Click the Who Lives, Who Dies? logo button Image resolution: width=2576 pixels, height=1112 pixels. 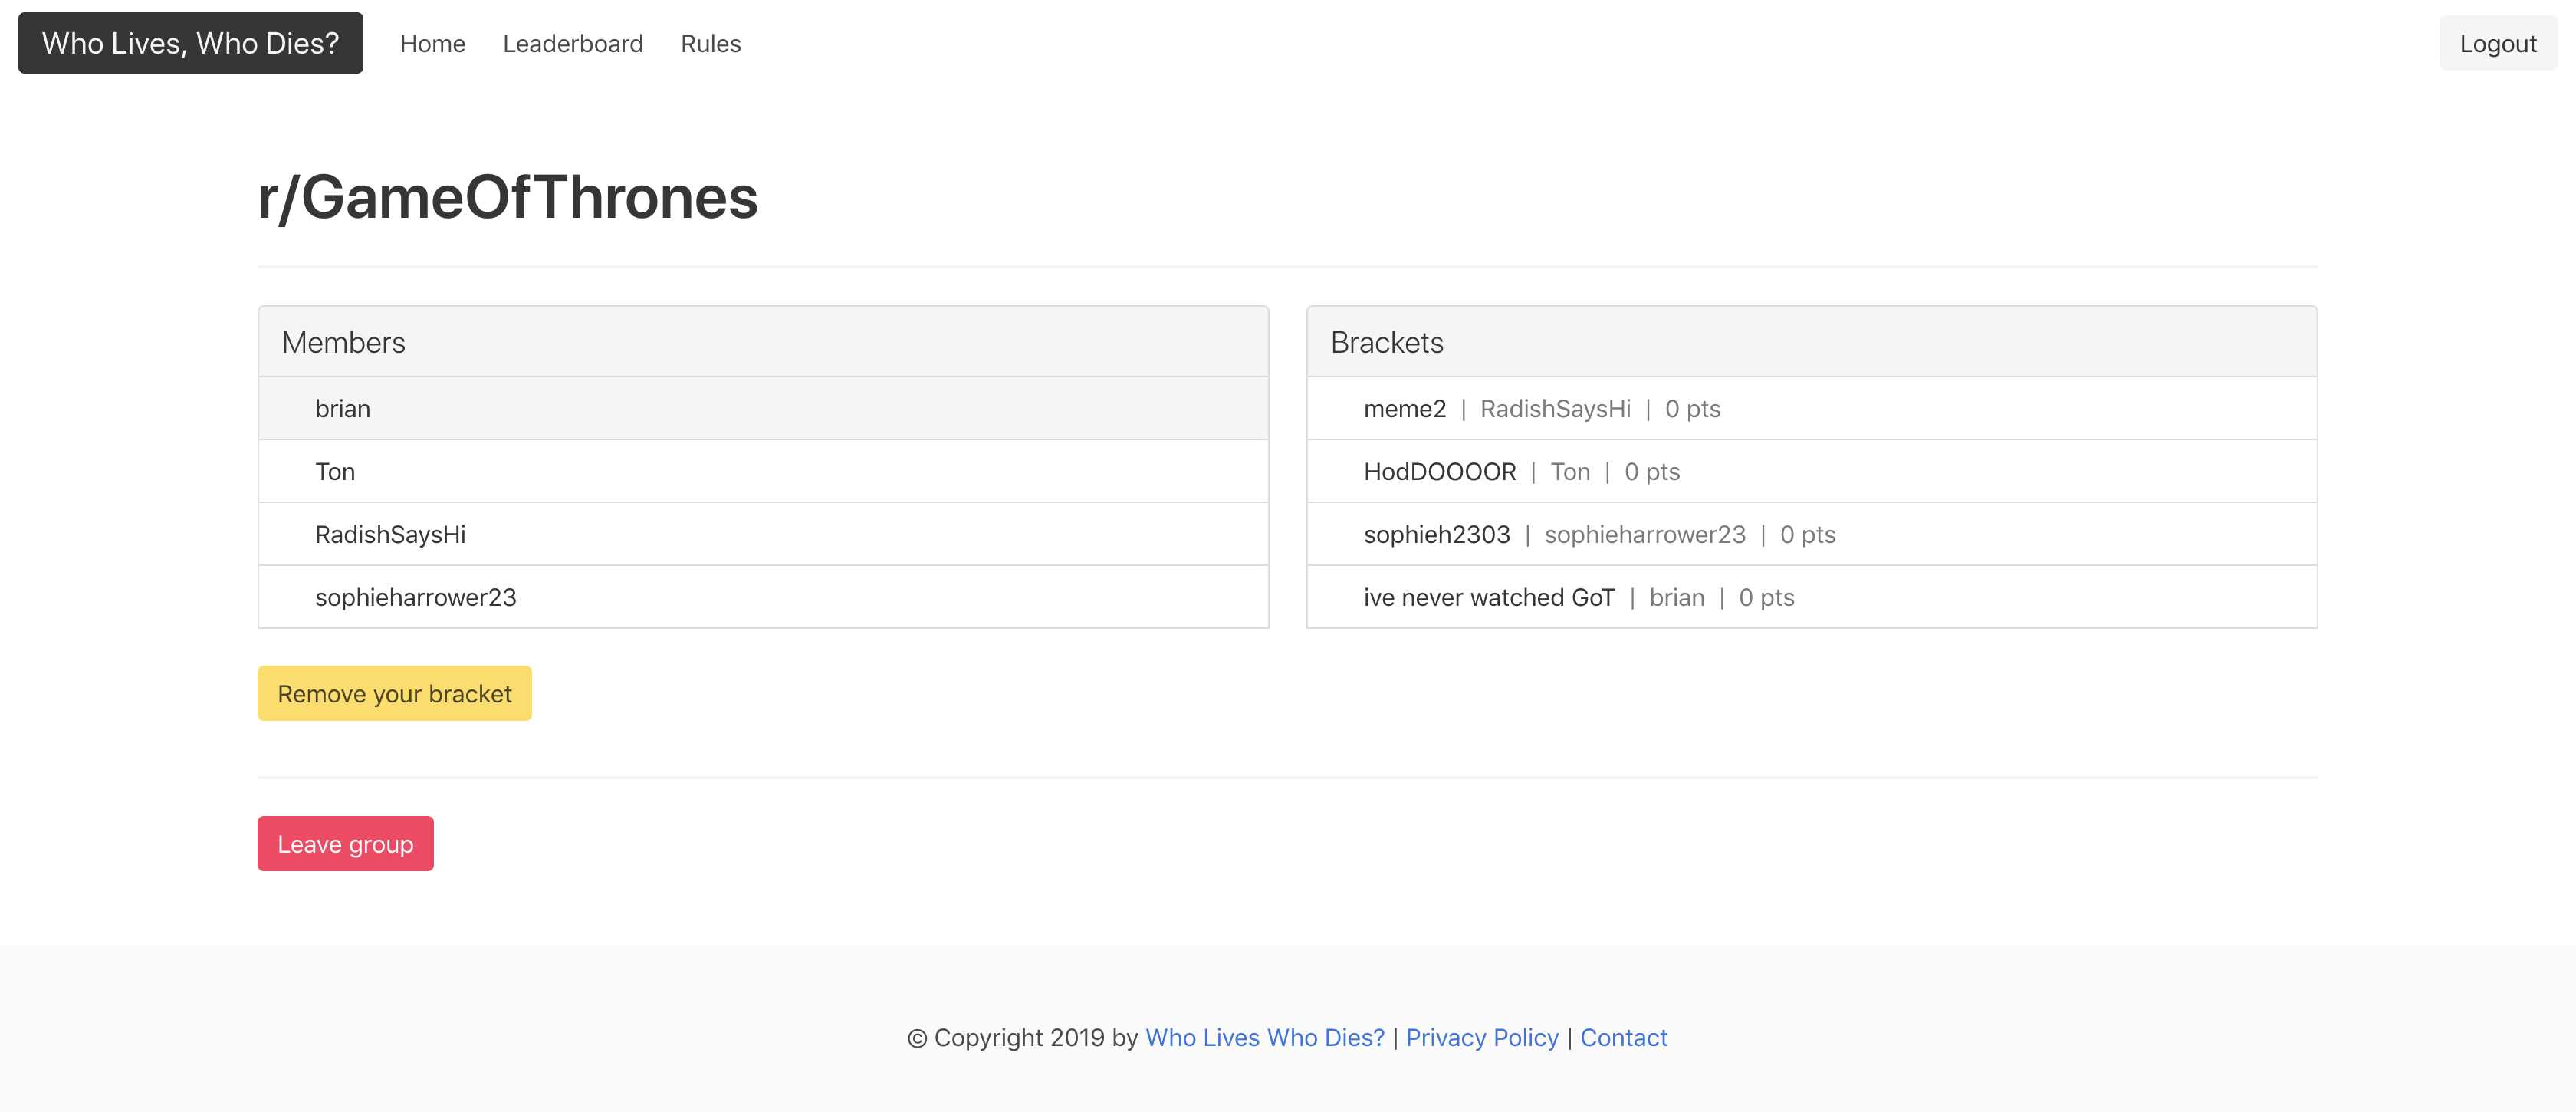(x=190, y=43)
